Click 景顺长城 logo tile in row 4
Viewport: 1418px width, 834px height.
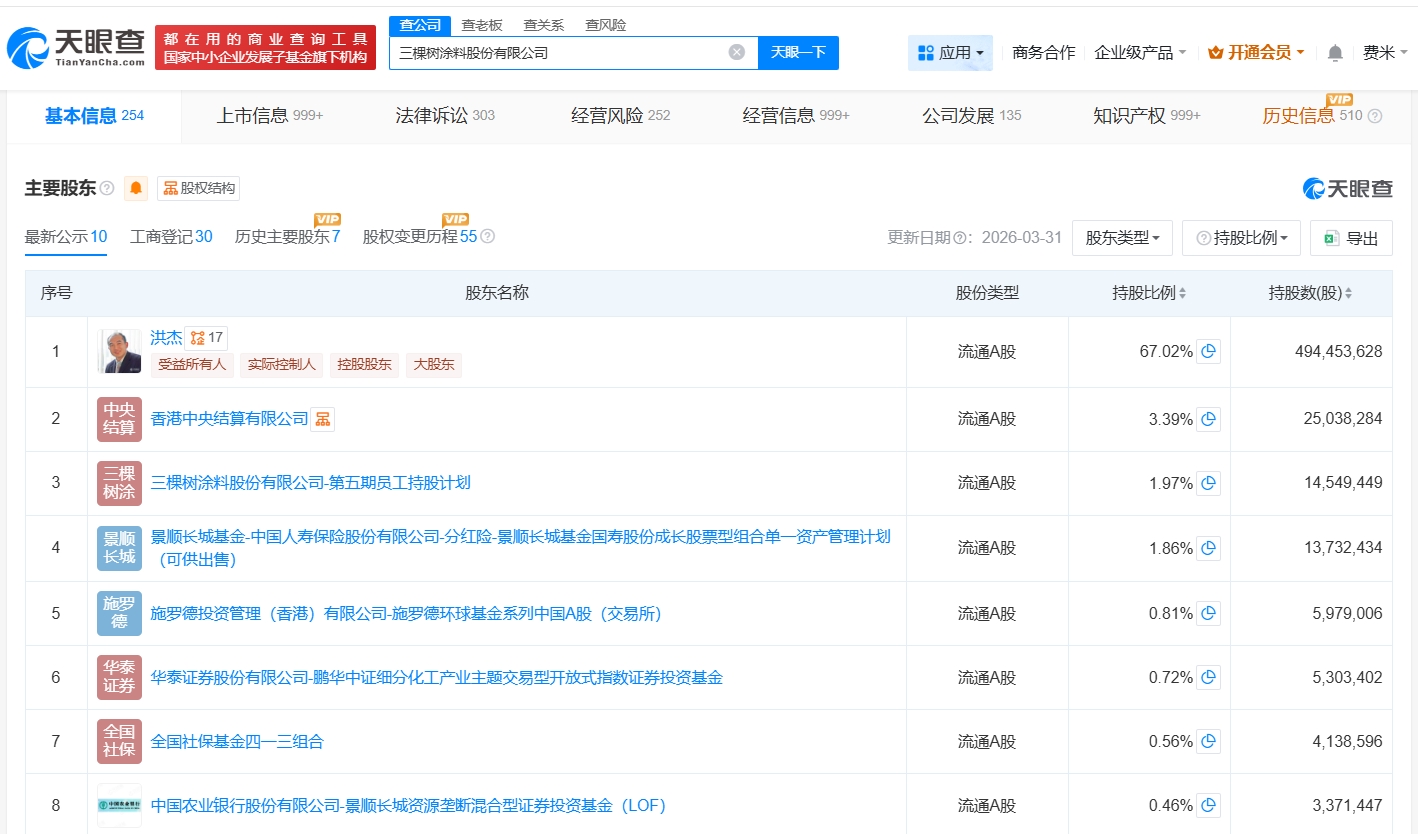[x=119, y=548]
